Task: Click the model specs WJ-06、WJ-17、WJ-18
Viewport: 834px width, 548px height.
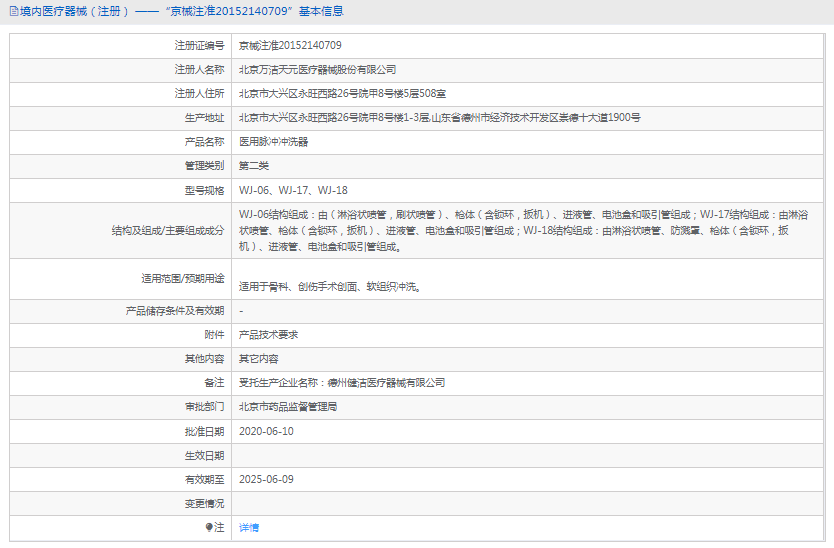Action: [x=293, y=190]
